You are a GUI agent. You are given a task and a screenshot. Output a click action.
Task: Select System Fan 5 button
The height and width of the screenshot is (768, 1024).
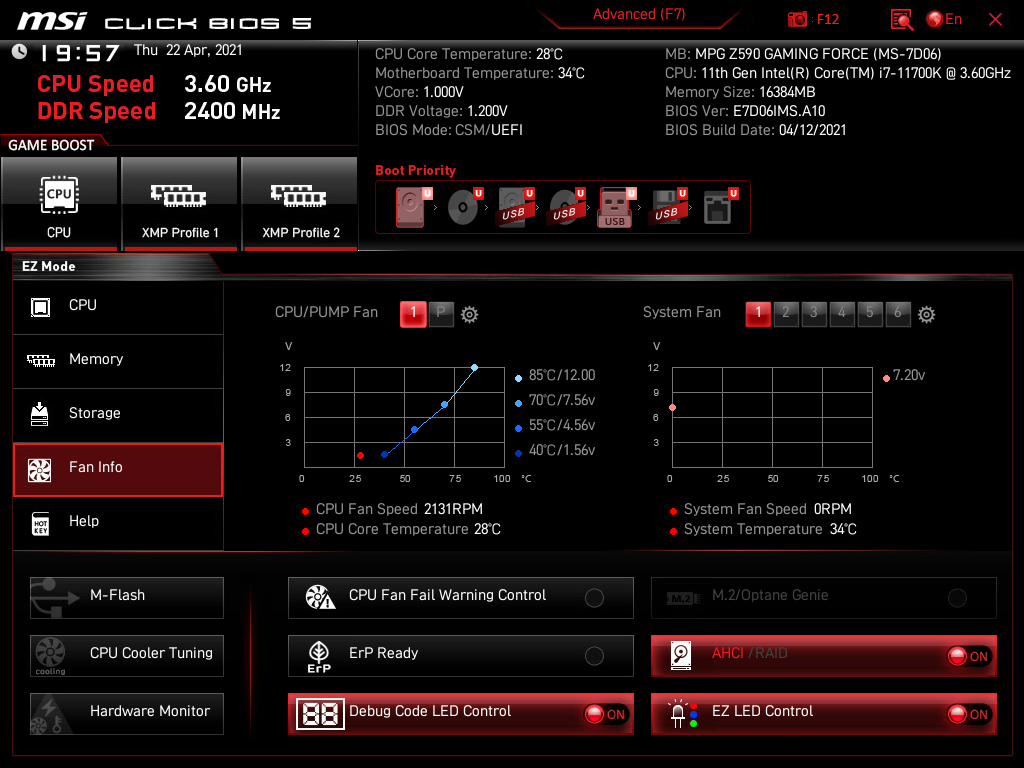(x=871, y=314)
